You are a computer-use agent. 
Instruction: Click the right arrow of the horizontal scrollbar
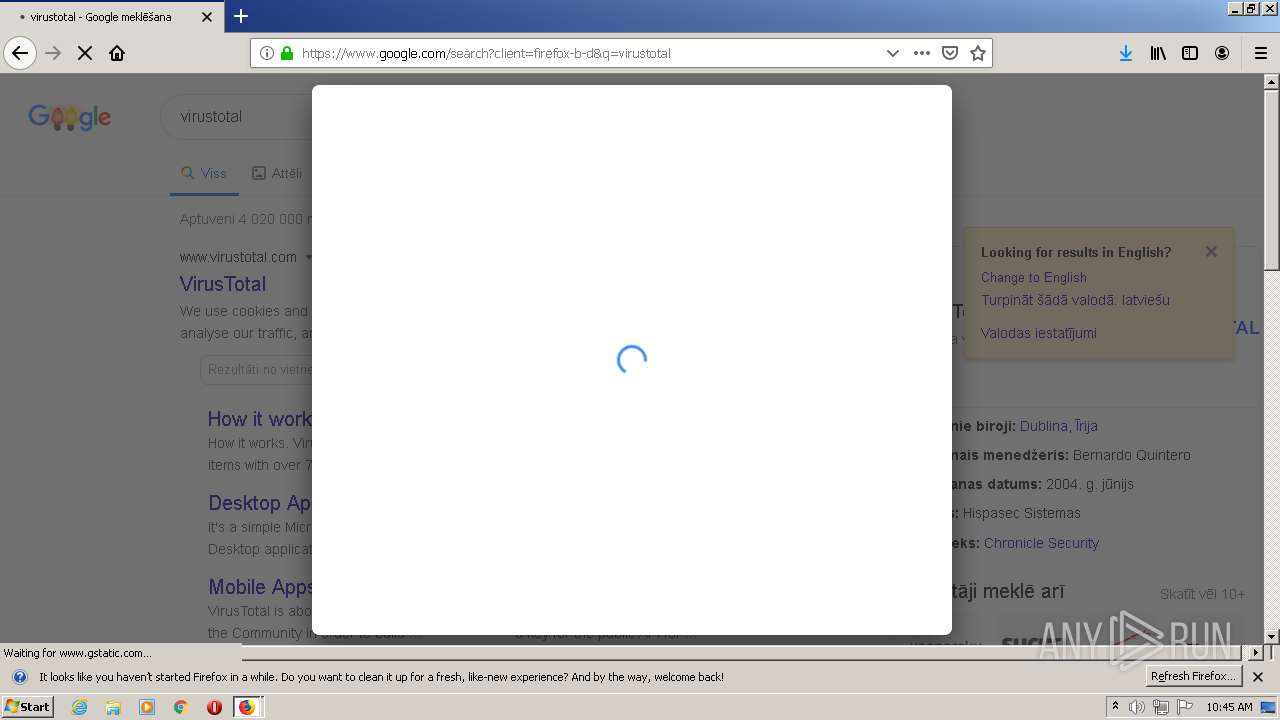coord(1256,652)
